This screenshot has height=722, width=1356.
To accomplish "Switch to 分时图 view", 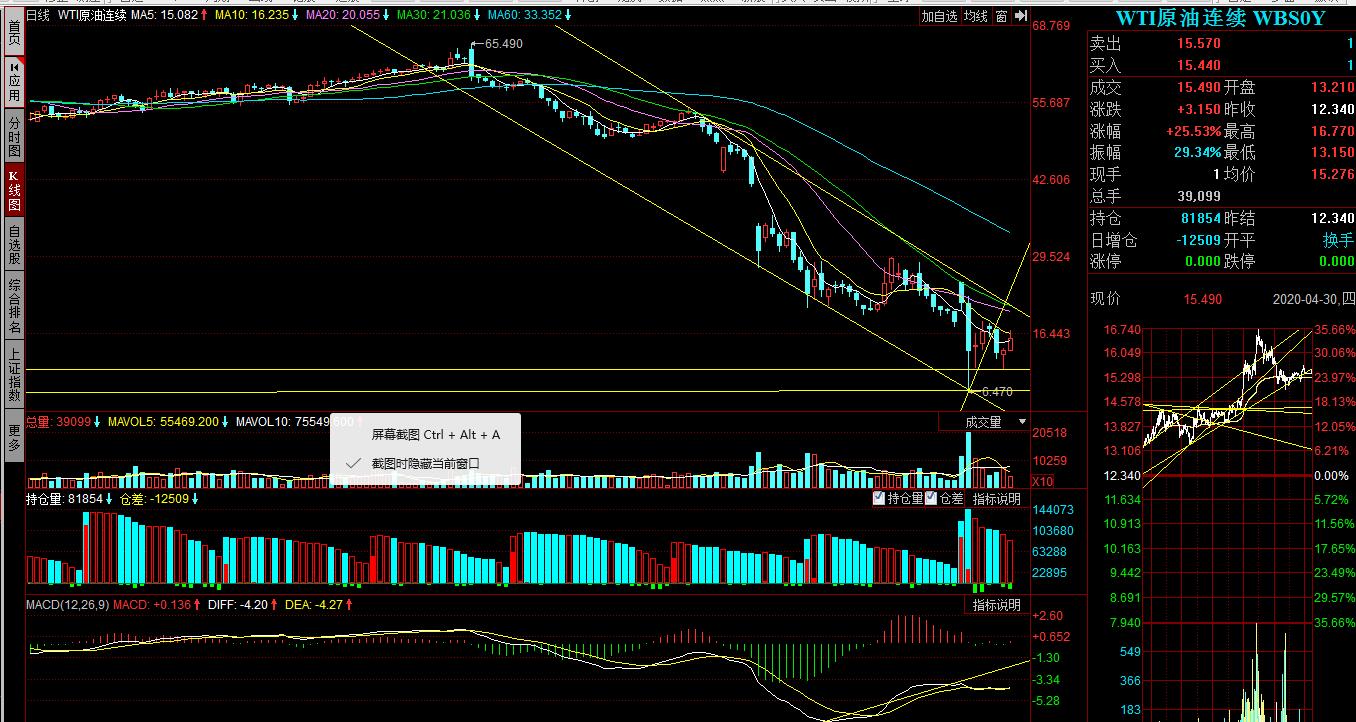I will pos(14,136).
